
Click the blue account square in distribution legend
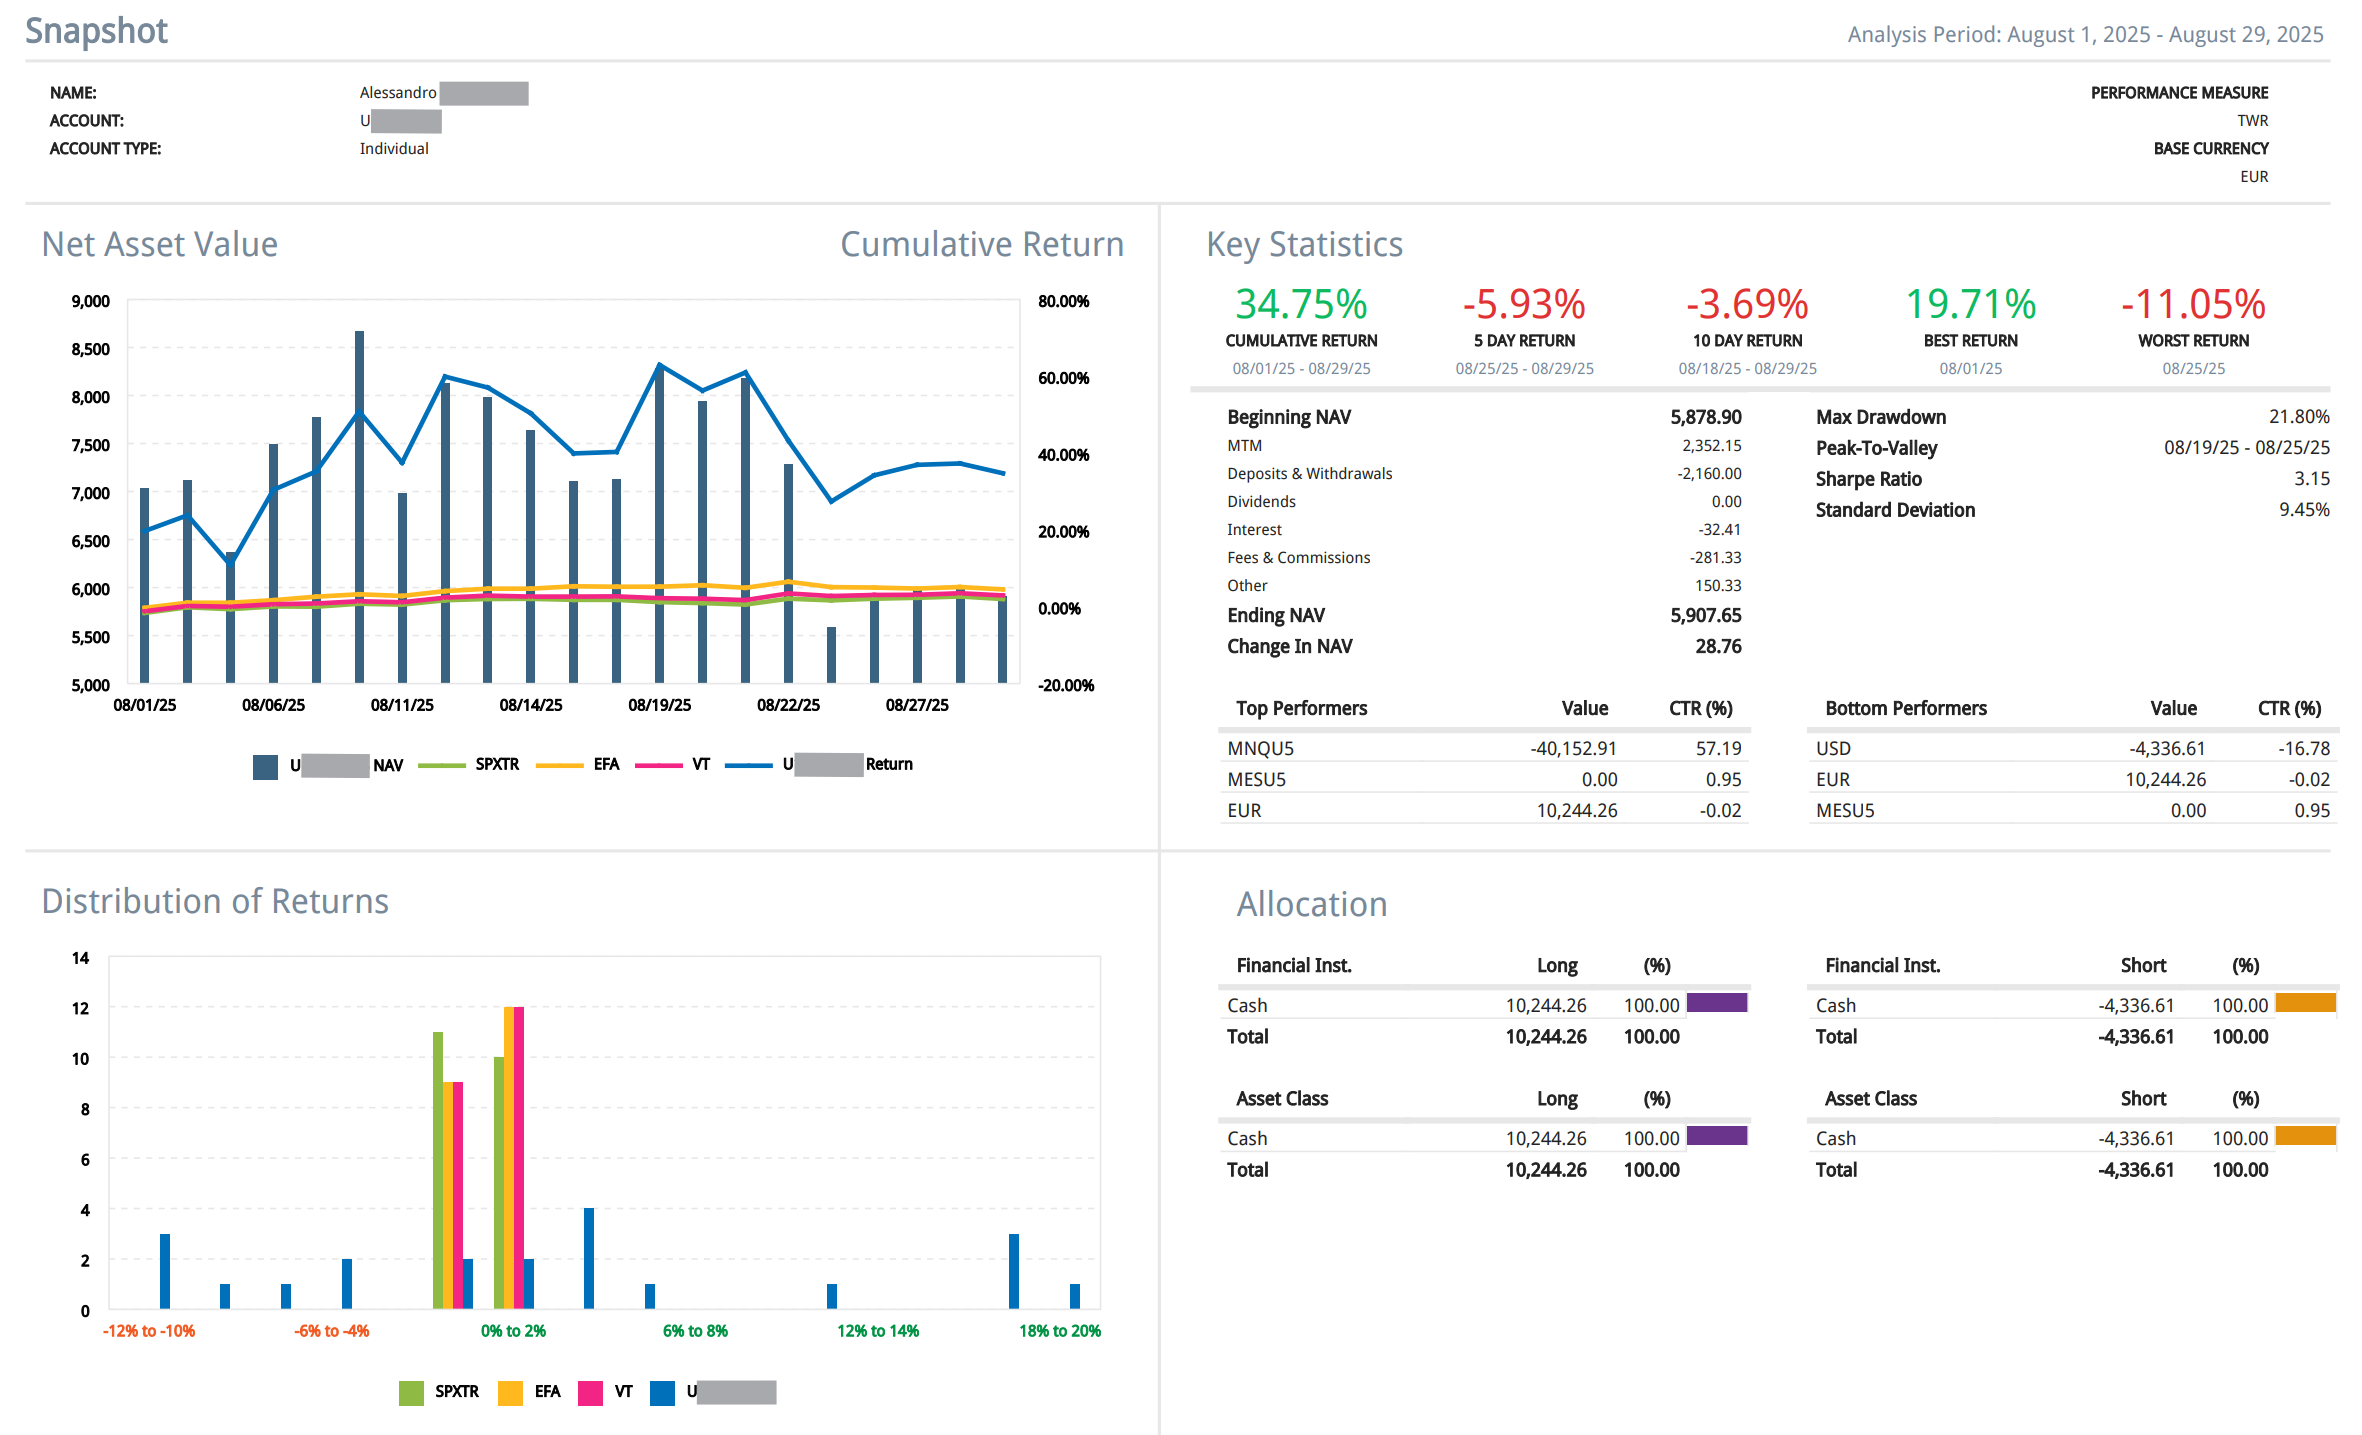click(x=662, y=1392)
